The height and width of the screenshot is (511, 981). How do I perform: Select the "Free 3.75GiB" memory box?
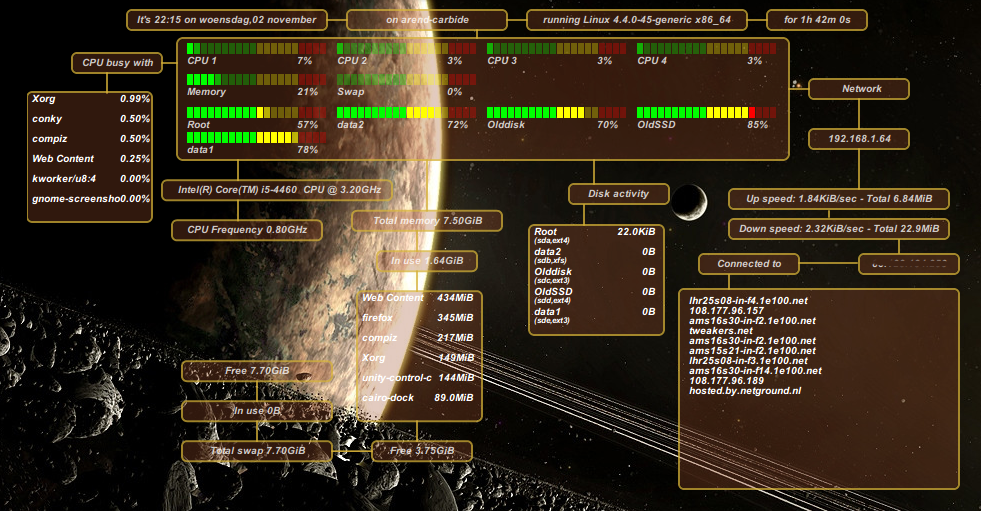click(422, 451)
